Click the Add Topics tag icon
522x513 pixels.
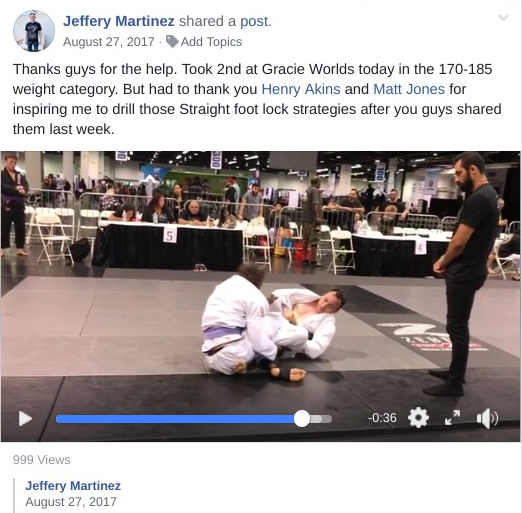pyautogui.click(x=172, y=42)
